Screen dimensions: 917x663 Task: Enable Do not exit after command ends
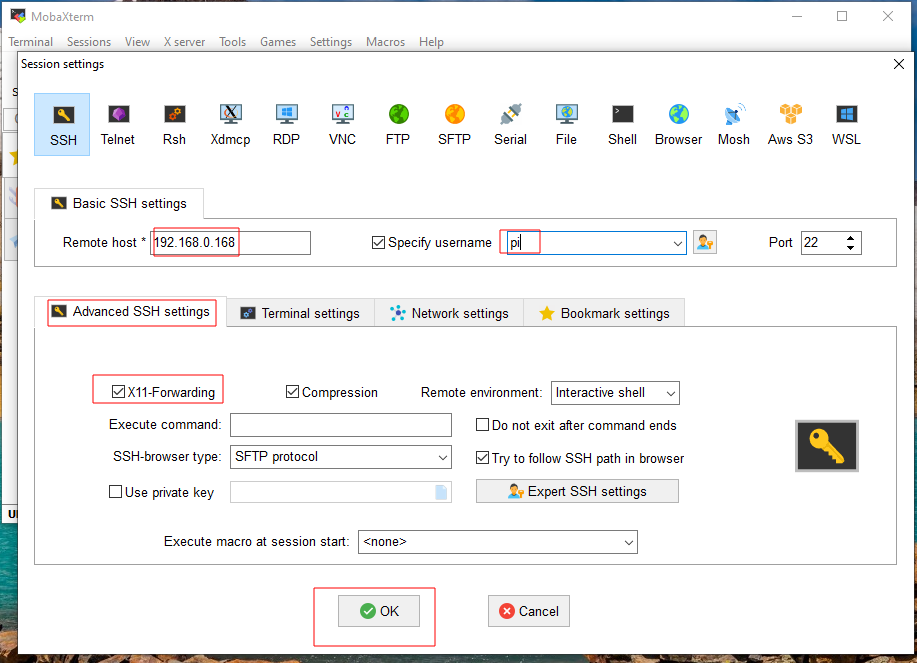(482, 425)
